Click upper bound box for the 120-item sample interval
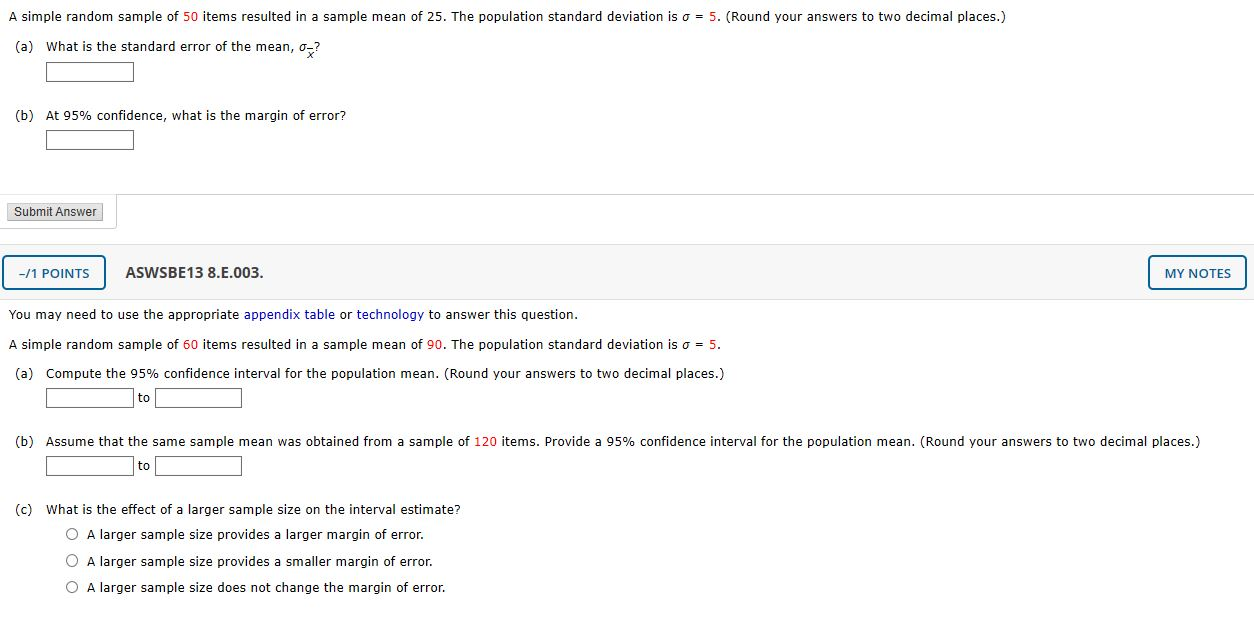Viewport: 1254px width, 635px height. (x=198, y=465)
